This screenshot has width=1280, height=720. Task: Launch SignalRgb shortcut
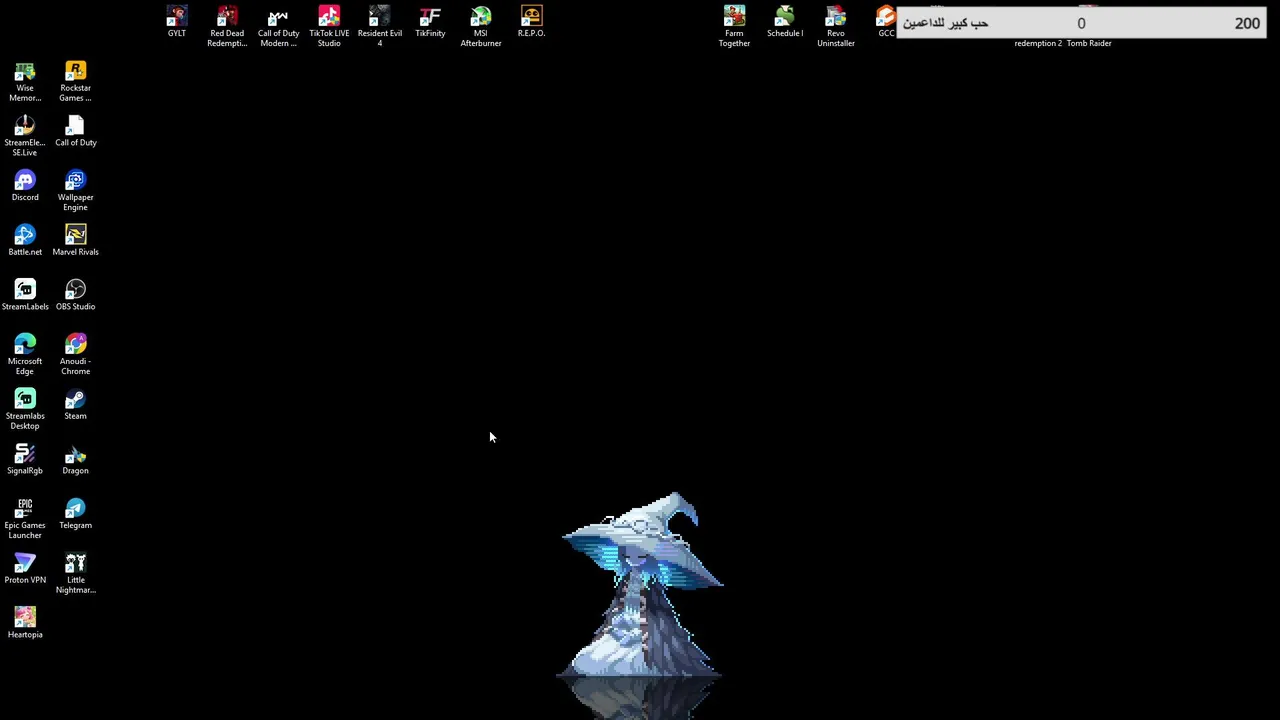(x=25, y=460)
